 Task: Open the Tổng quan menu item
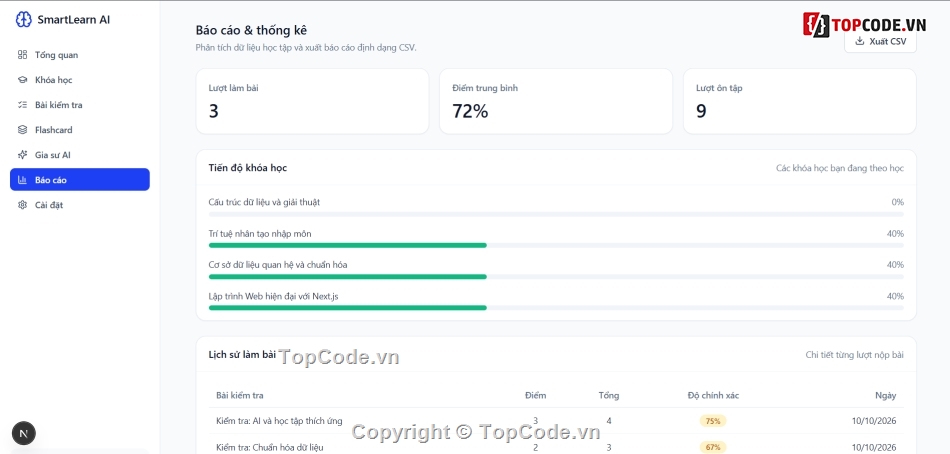click(79, 55)
